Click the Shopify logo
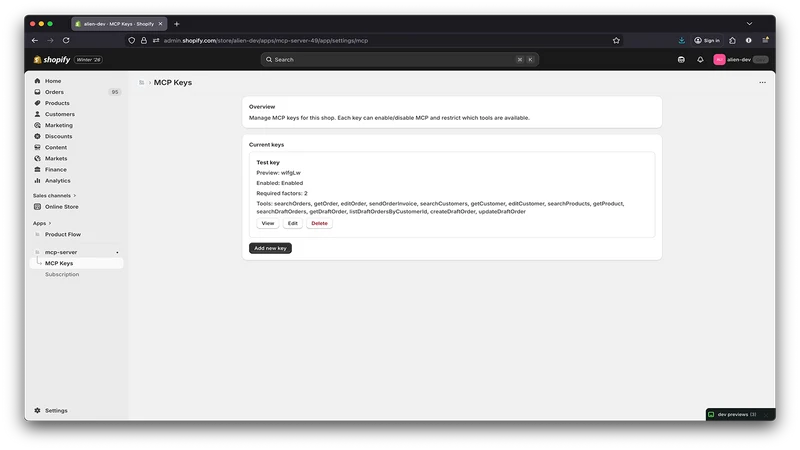 tap(52, 60)
